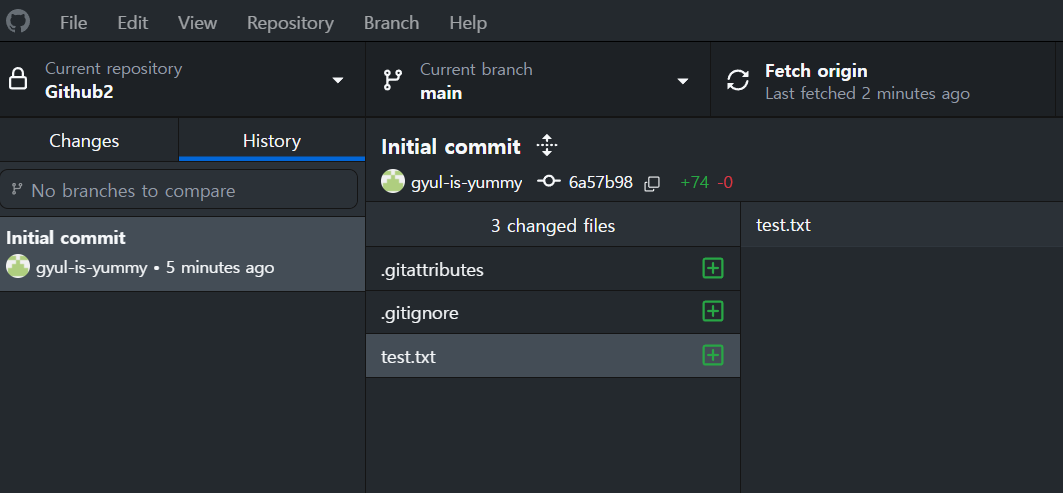Click the GitHub logo icon
1063x493 pixels.
pos(18,21)
